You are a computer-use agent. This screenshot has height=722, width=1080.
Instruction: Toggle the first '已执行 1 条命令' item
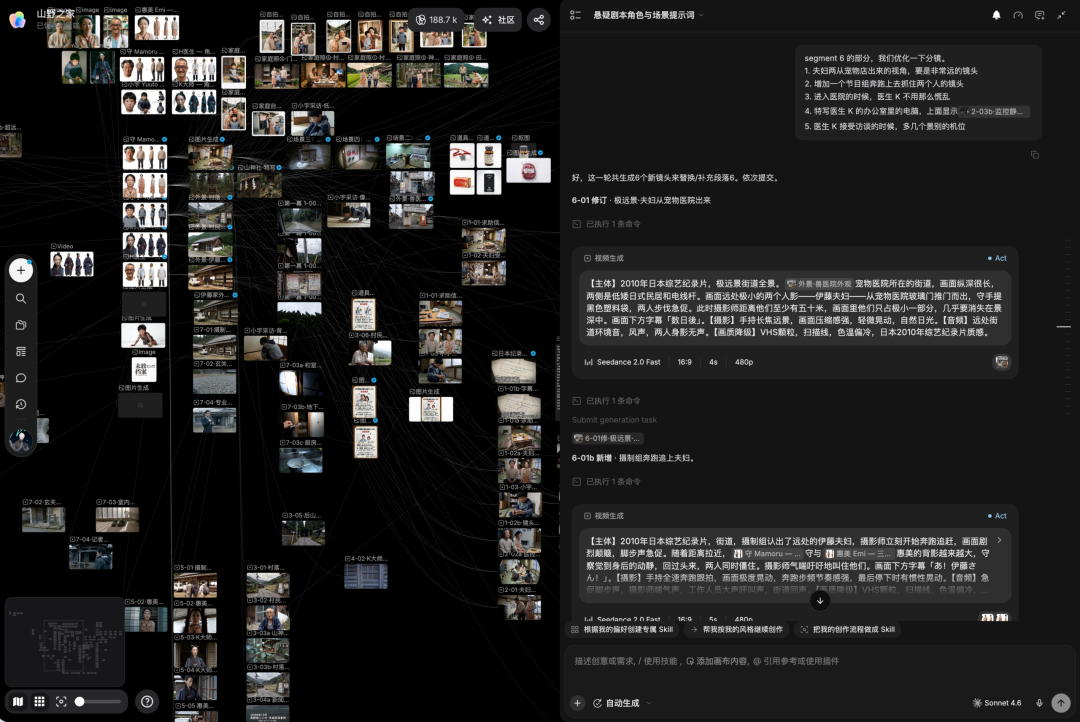point(607,224)
